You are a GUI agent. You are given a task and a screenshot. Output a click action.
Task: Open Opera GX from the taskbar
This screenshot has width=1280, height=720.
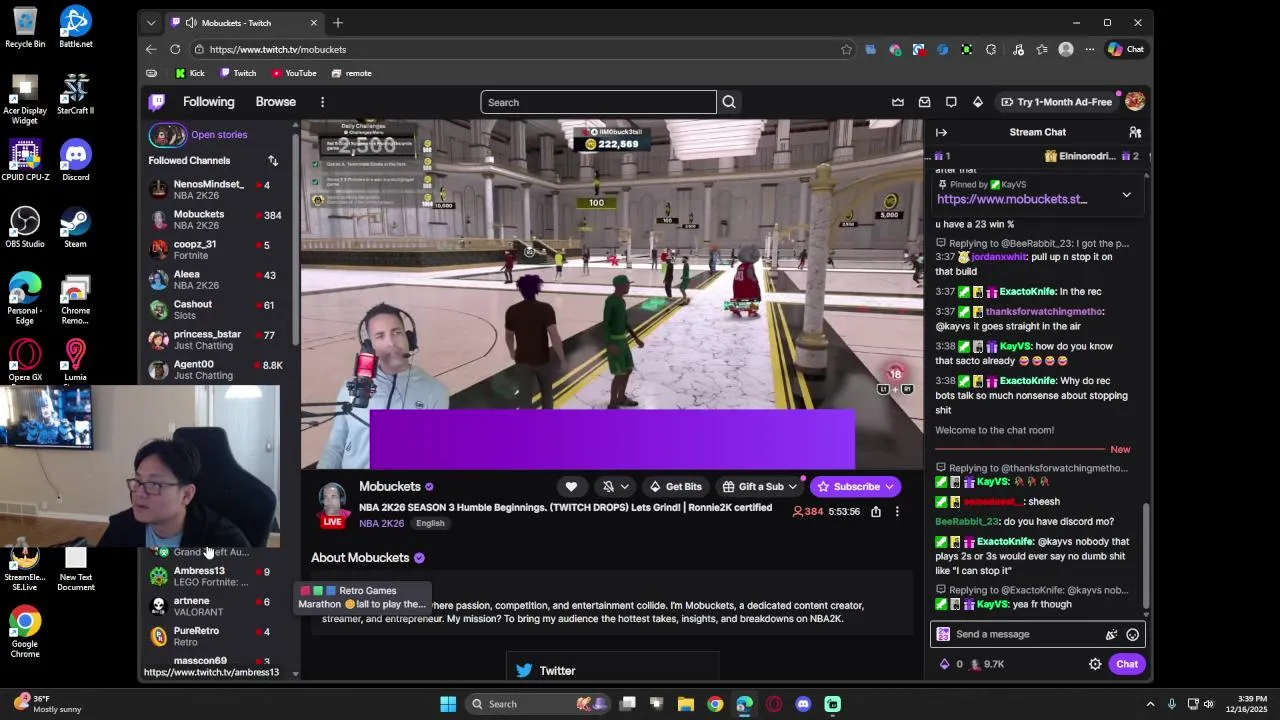[774, 704]
